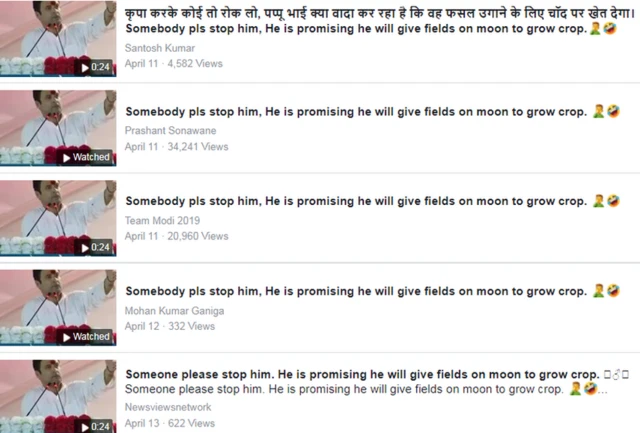Open Mohan Kumar Ganiga's profile link
Screen dimensions: 640x433
coord(174,311)
